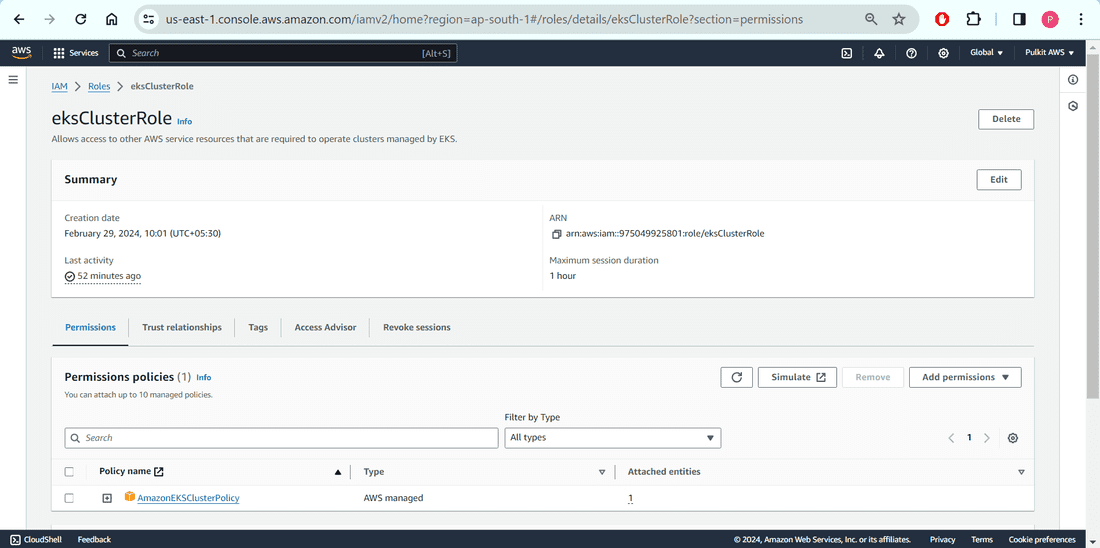The width and height of the screenshot is (1100, 548).
Task: Open AWS notifications bell
Action: point(879,53)
